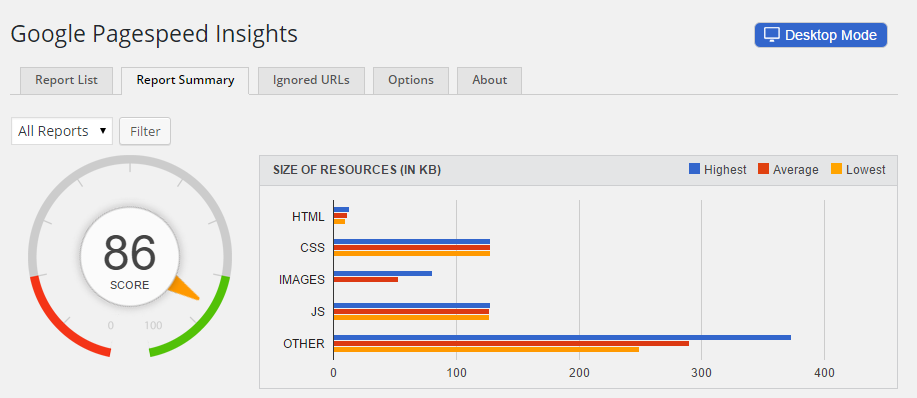Click the Filter button

point(145,131)
